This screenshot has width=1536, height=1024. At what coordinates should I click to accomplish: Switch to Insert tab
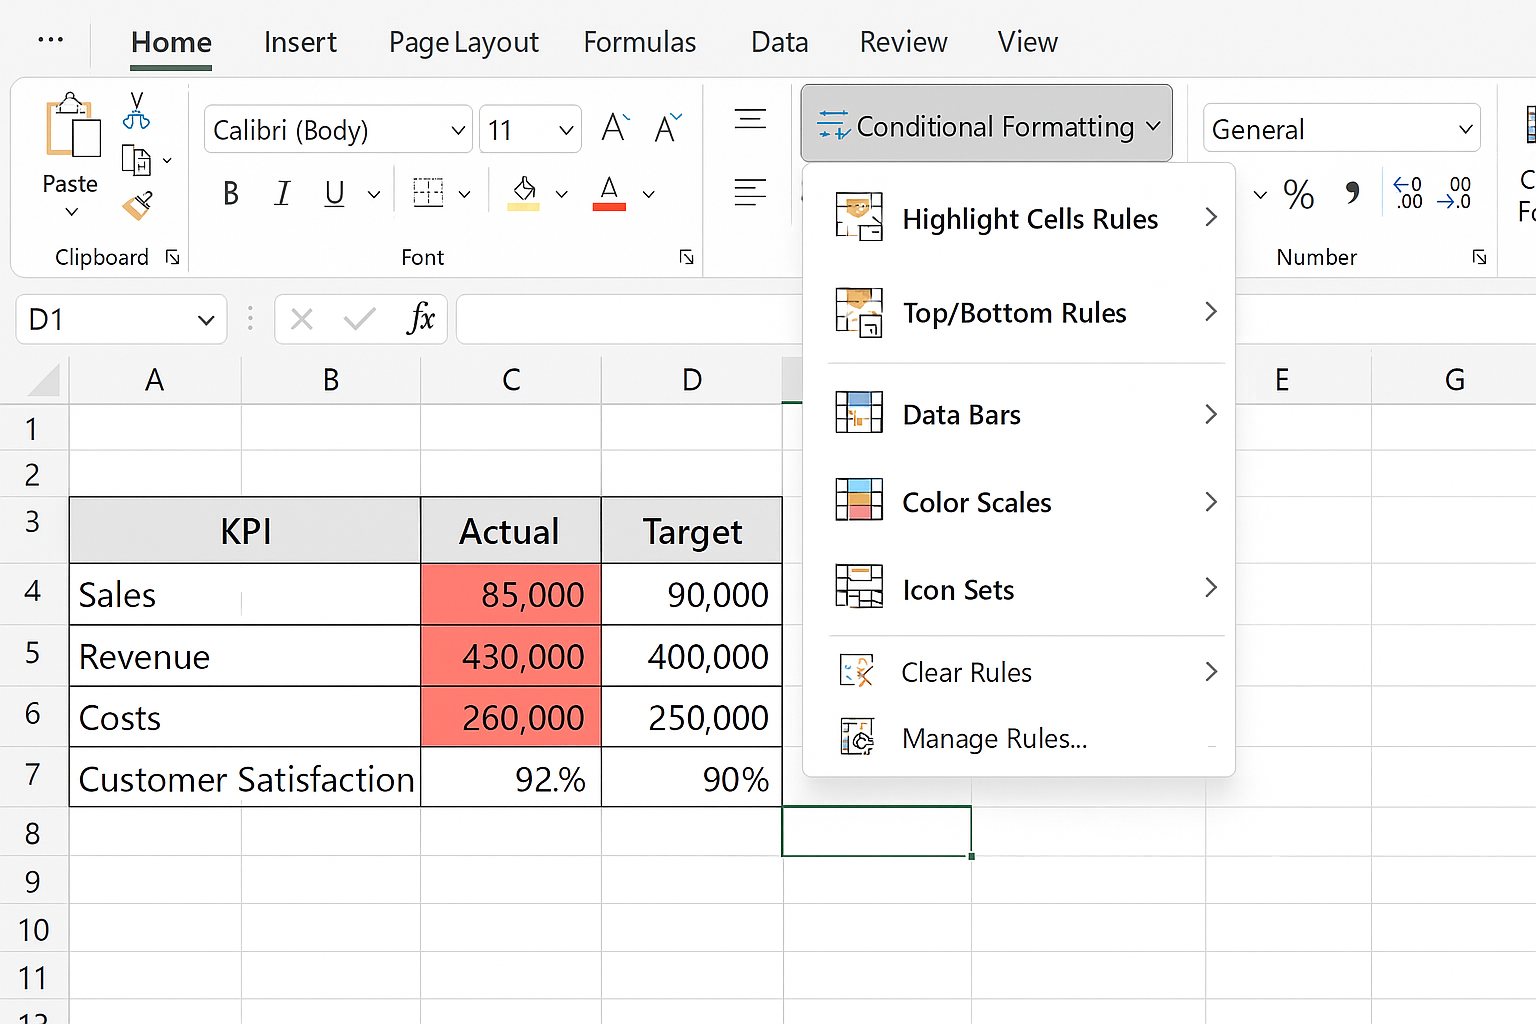click(x=300, y=42)
